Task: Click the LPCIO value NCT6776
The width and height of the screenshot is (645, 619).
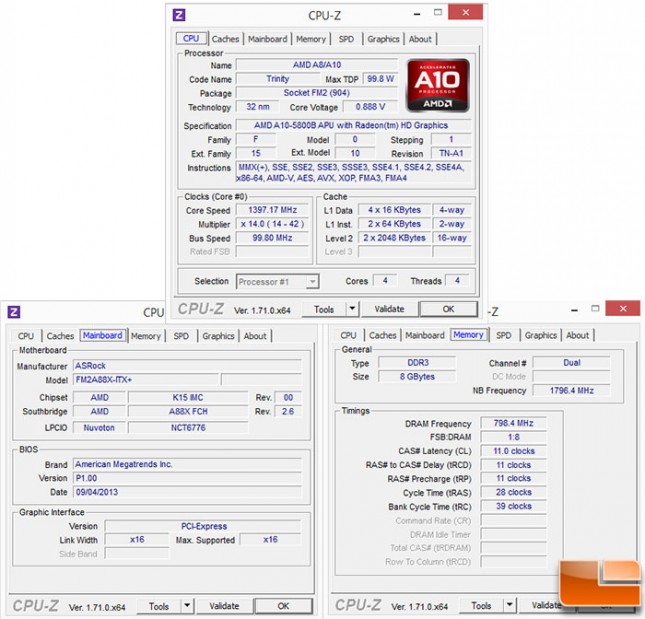Action: pyautogui.click(x=188, y=427)
